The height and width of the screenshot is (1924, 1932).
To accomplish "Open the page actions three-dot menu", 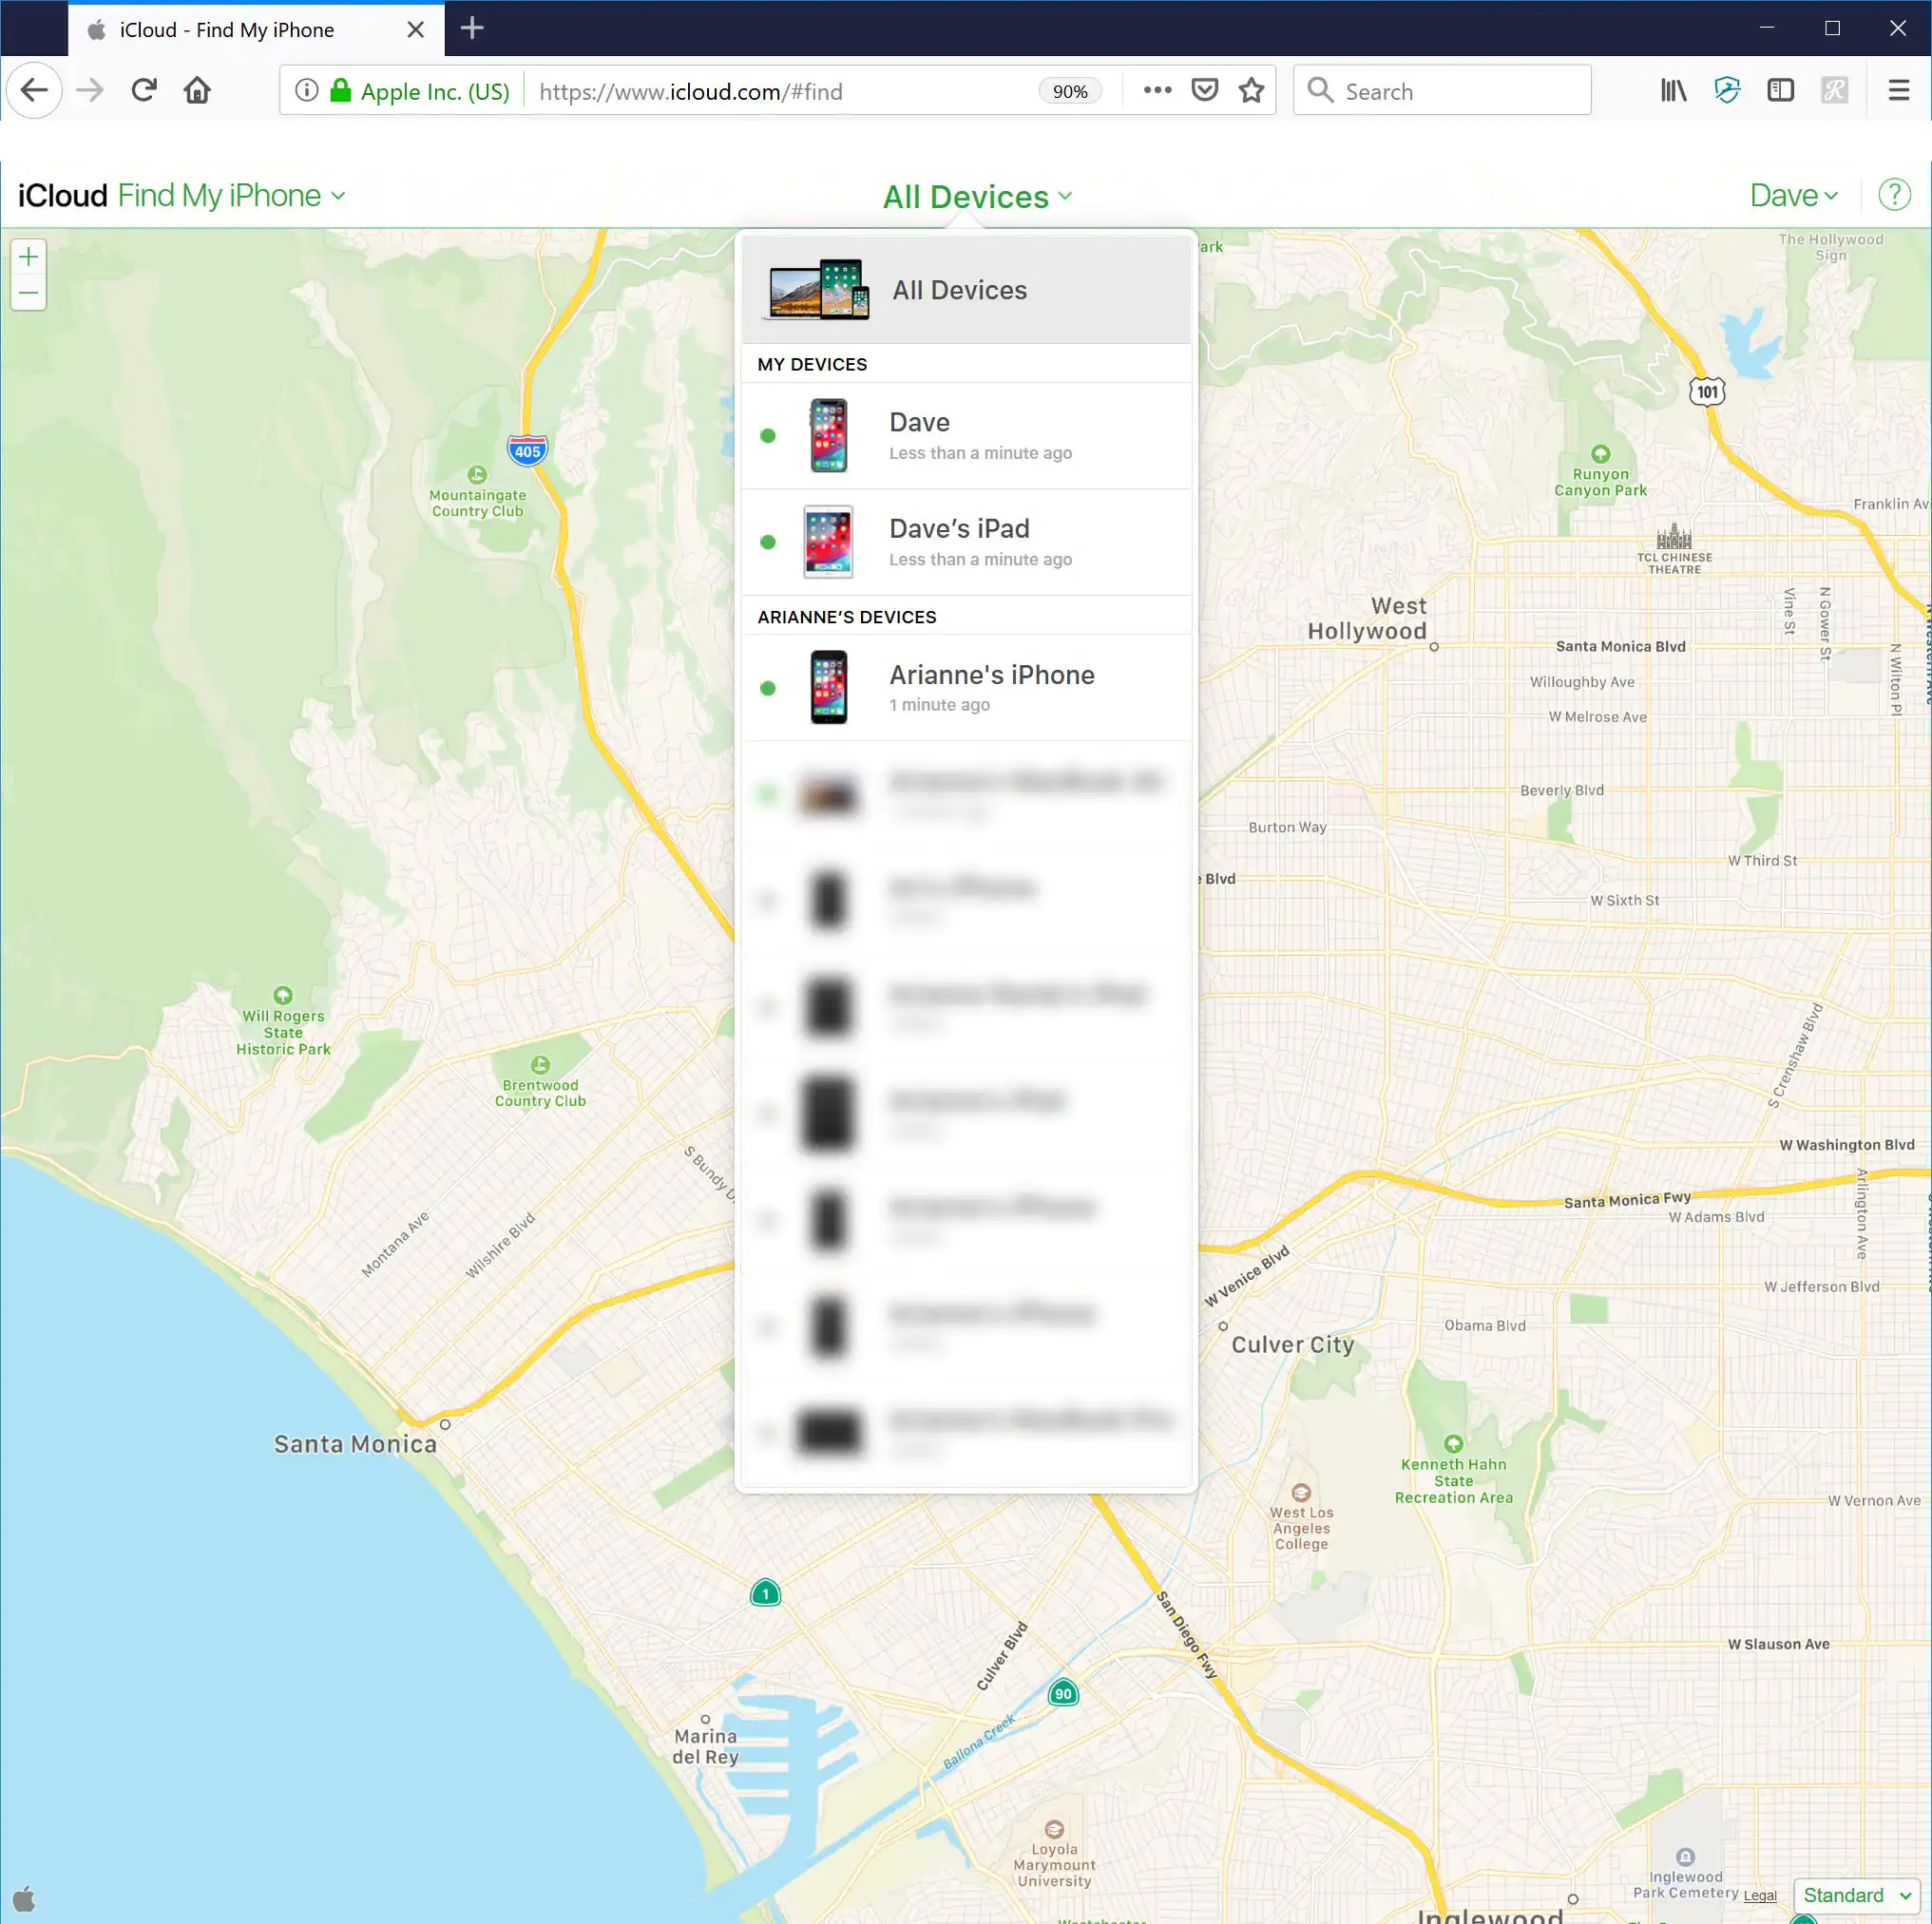I will pos(1156,90).
